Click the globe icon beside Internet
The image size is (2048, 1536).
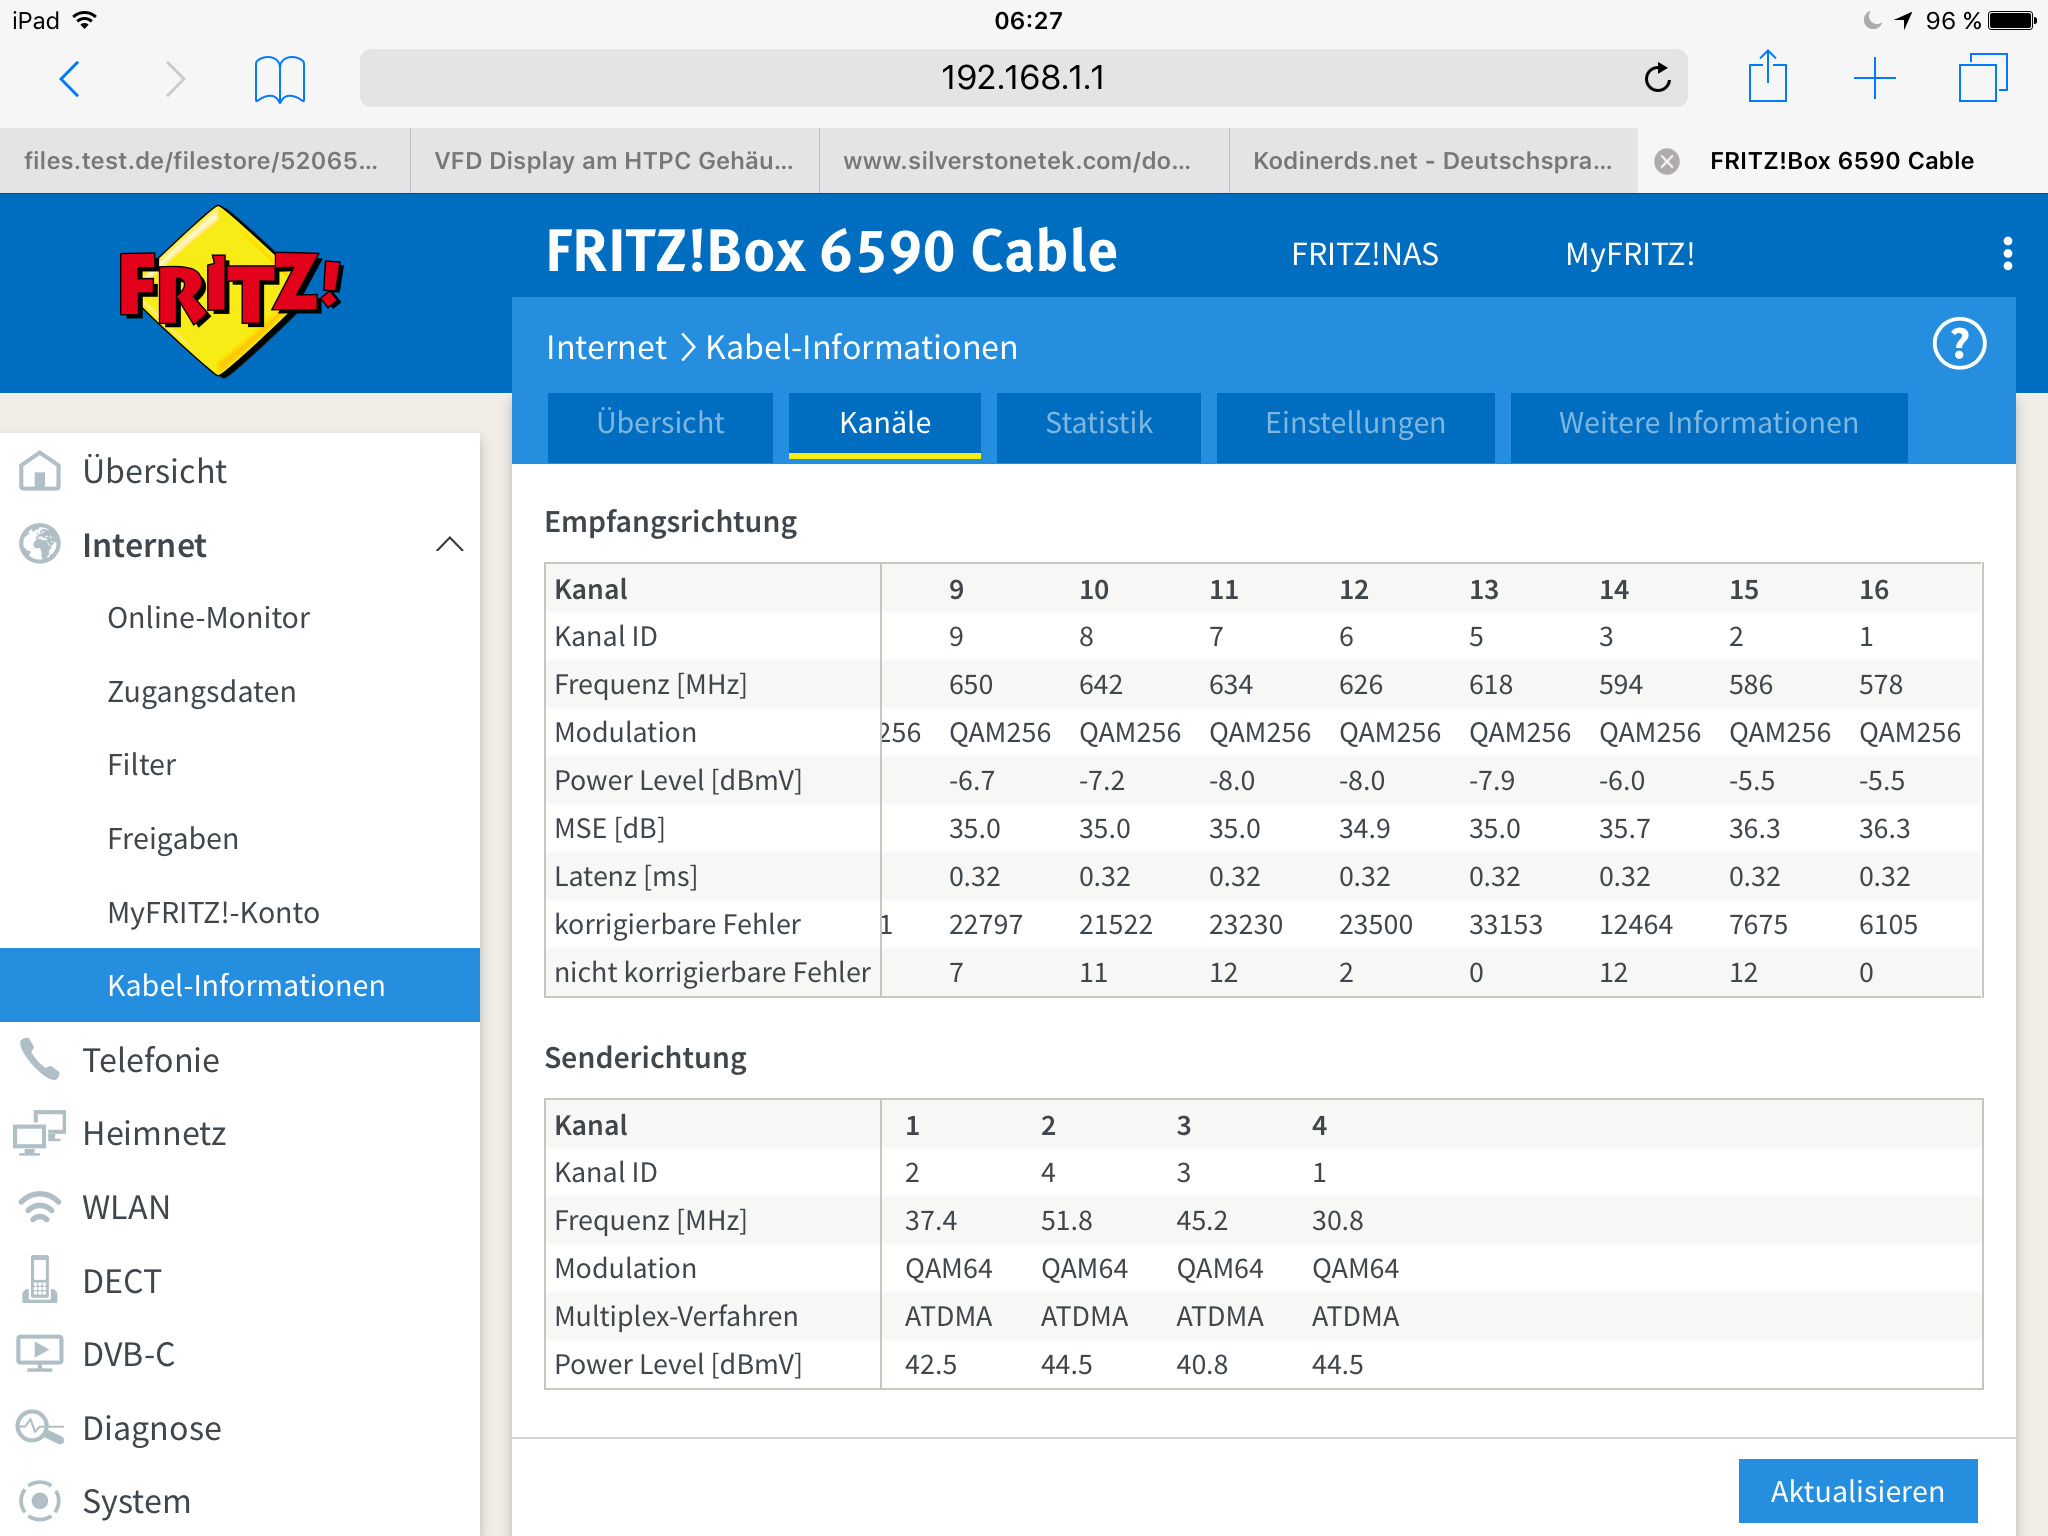tap(40, 544)
